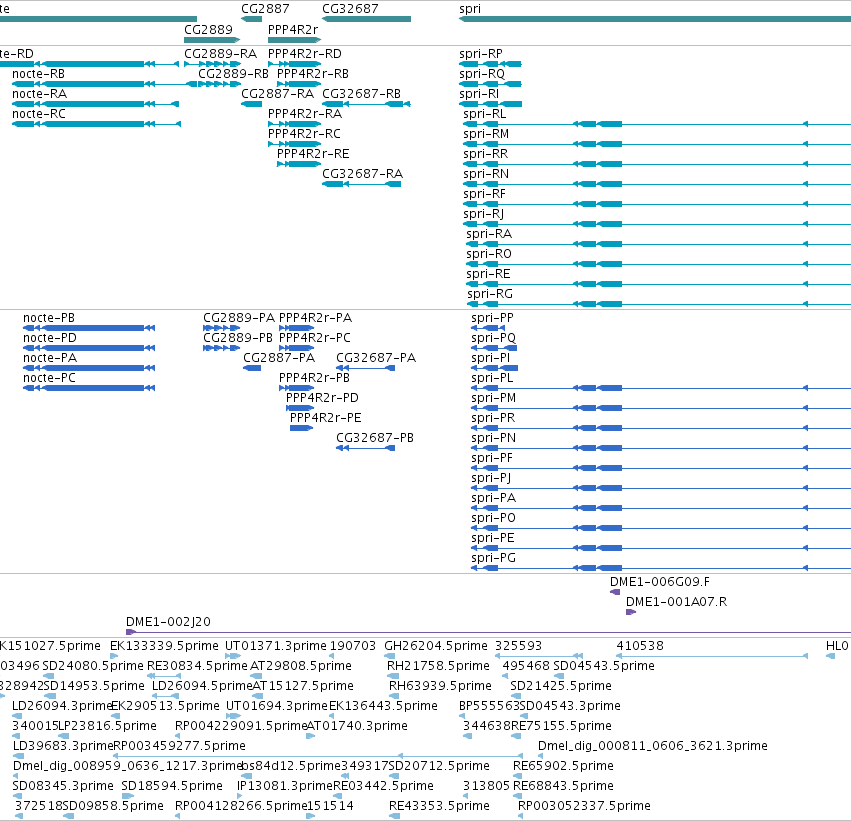The height and width of the screenshot is (821, 851).
Task: Select PPP4R2r-RB transcript
Action: point(299,84)
